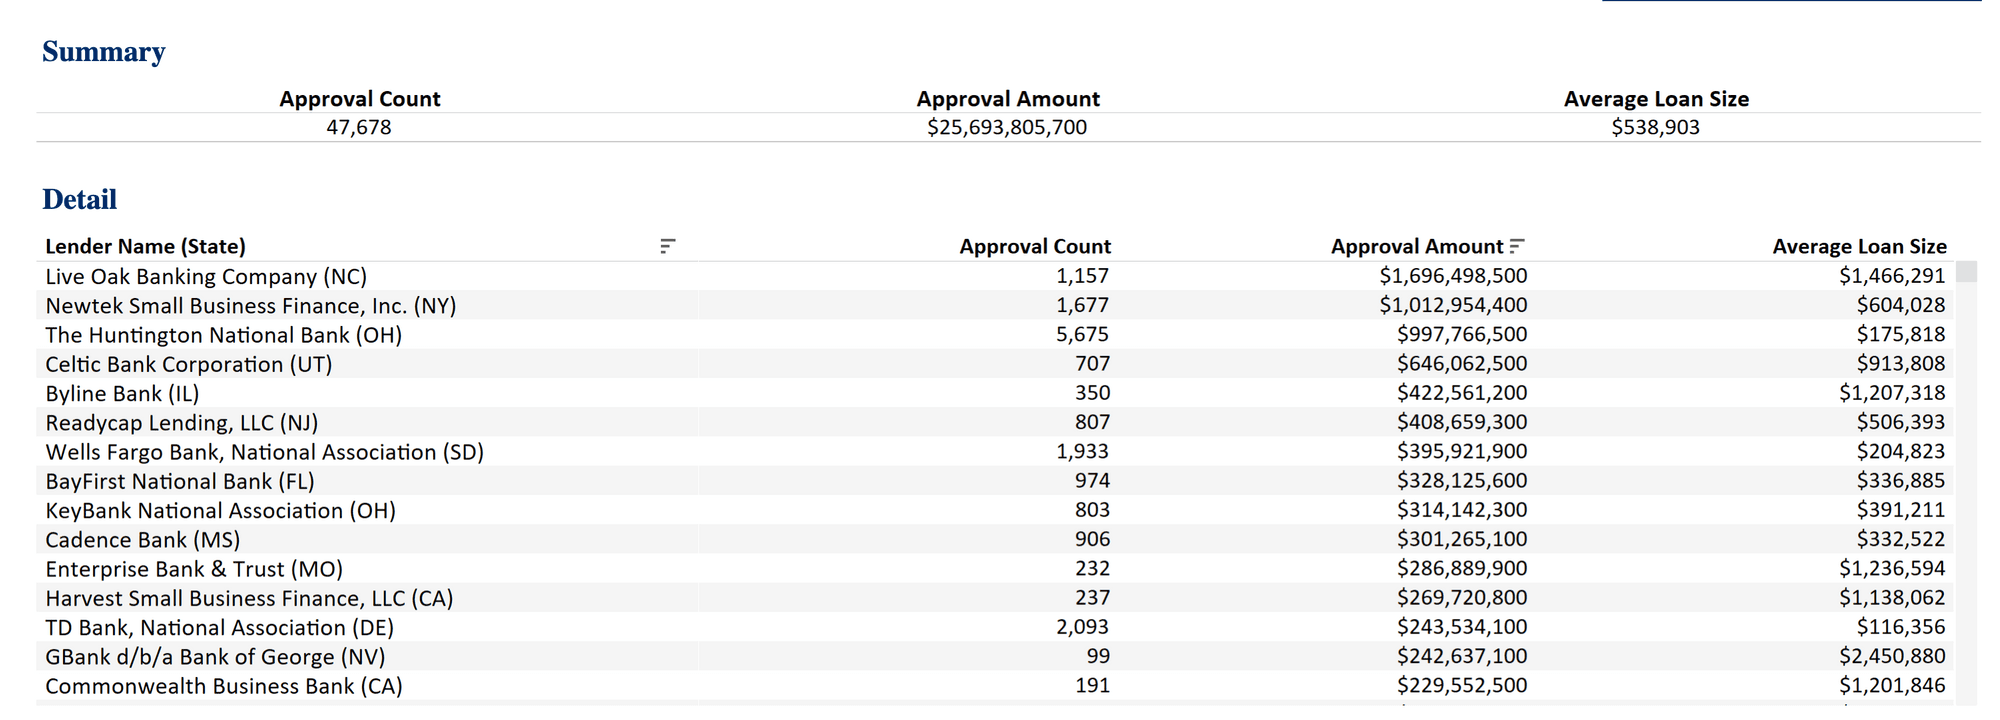
Task: Click average loan size $604,028
Action: point(1901,305)
